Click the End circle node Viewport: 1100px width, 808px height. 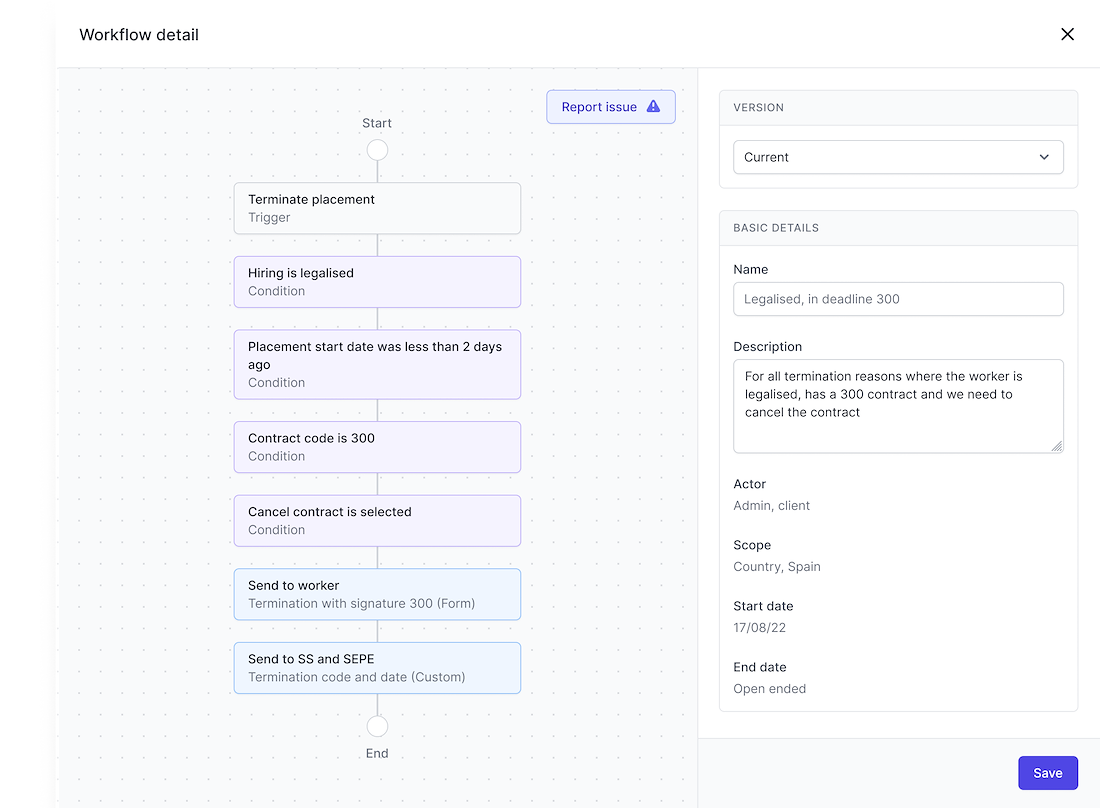click(x=377, y=726)
